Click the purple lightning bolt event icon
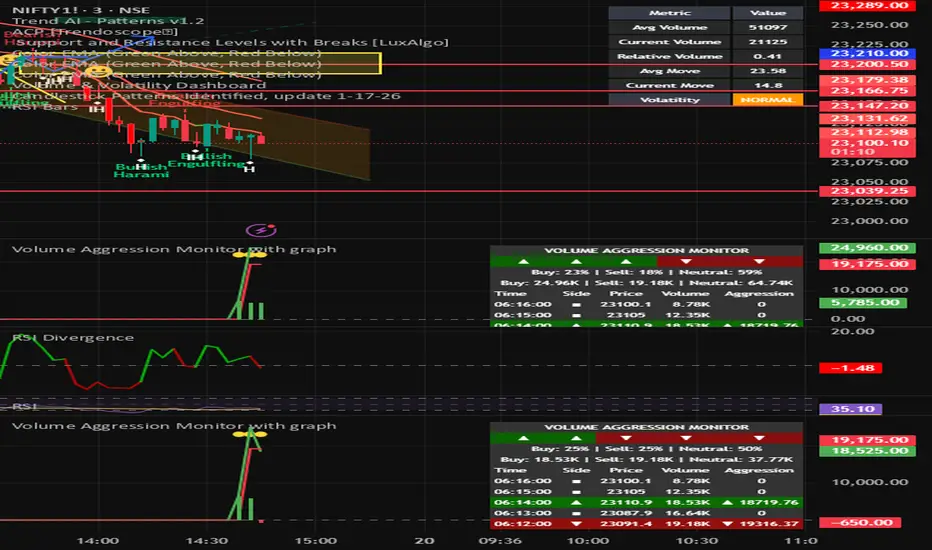Screen dimensions: 932x550 pos(261,230)
